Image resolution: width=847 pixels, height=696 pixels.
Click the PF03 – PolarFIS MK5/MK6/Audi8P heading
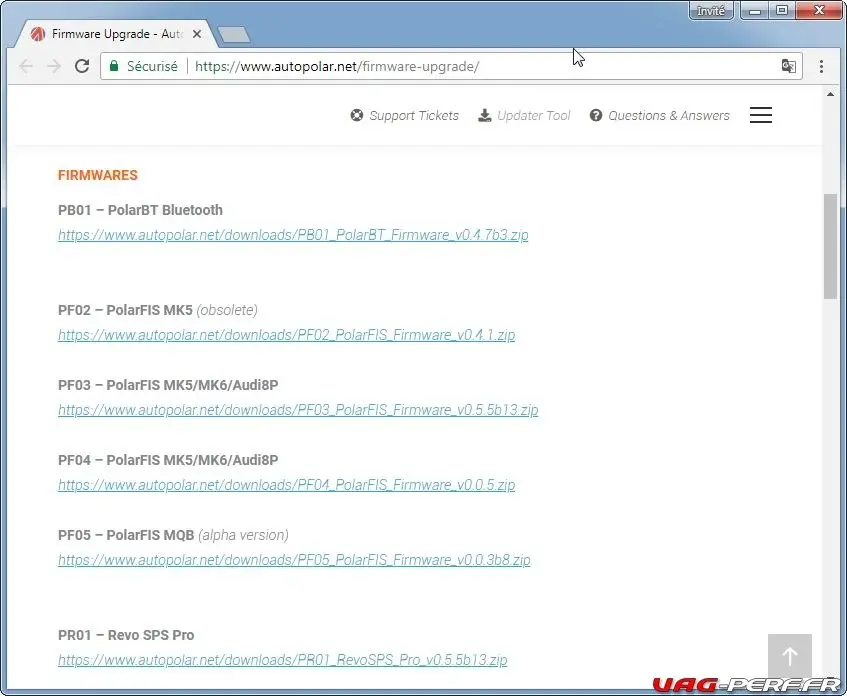click(x=168, y=385)
